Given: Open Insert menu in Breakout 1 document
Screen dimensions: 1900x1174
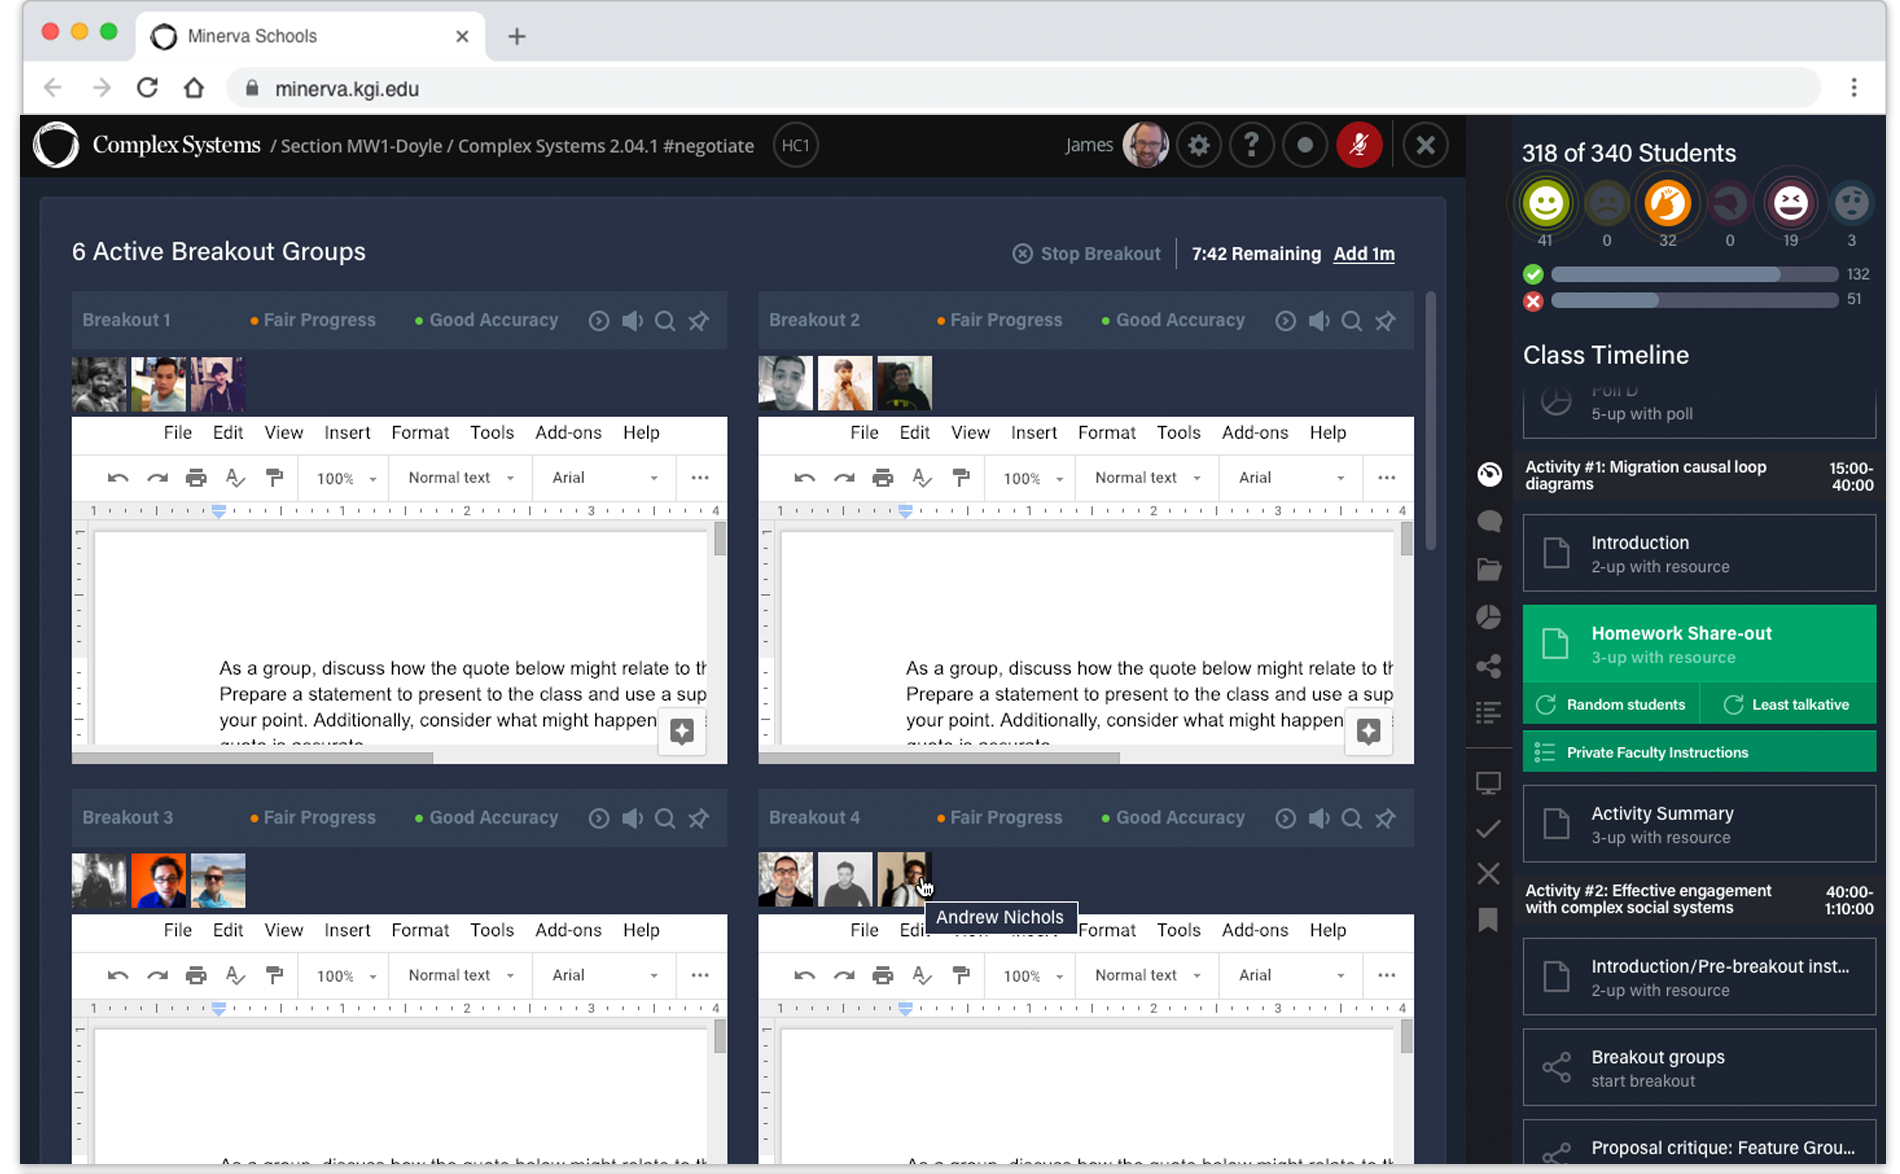Looking at the screenshot, I should pyautogui.click(x=347, y=433).
